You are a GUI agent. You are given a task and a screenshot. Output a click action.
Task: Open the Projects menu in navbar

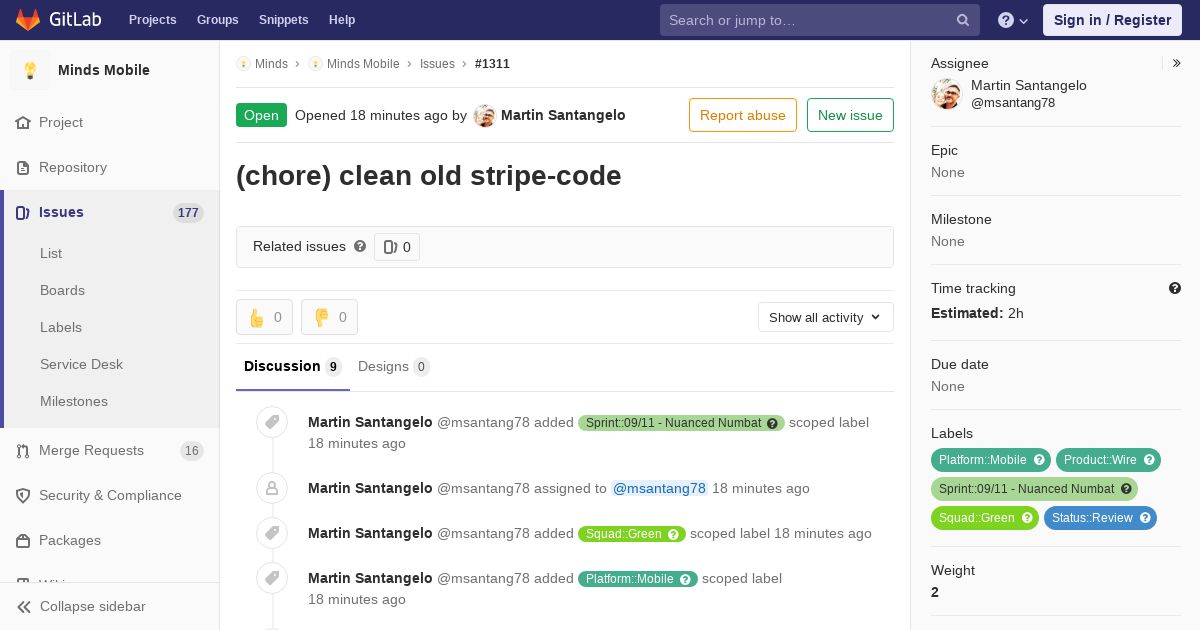click(152, 20)
